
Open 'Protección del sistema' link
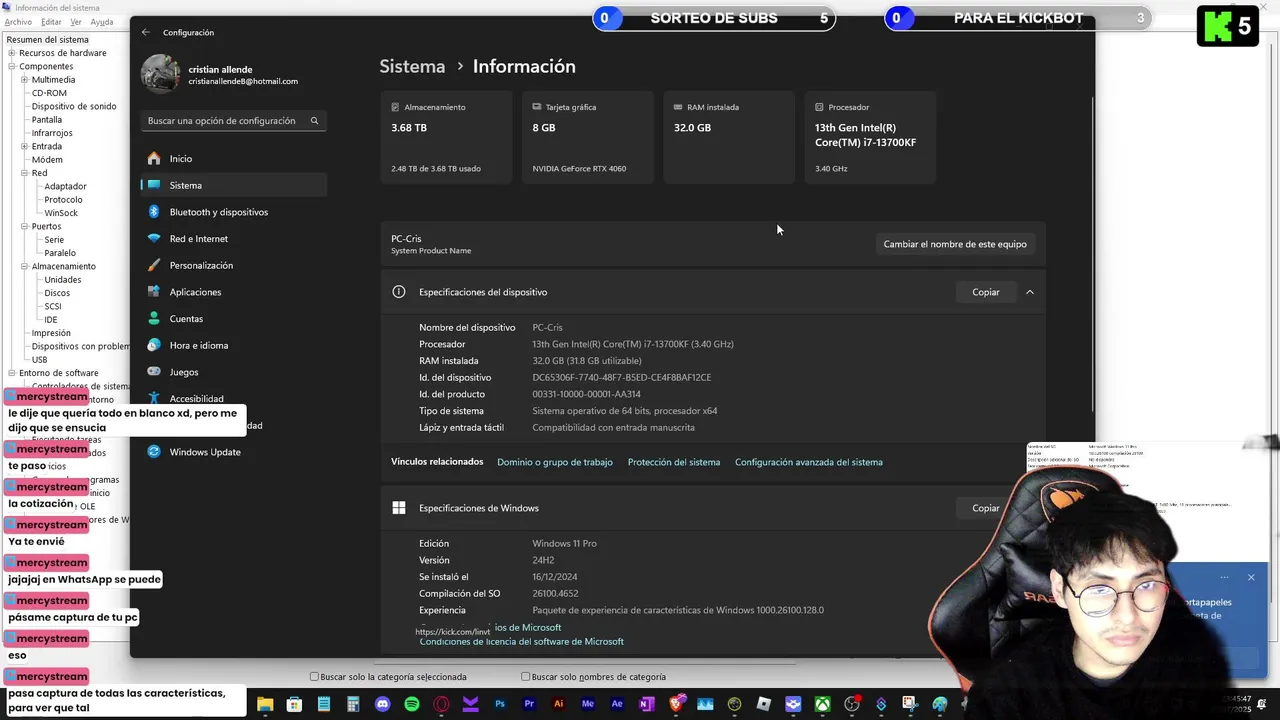(x=674, y=462)
